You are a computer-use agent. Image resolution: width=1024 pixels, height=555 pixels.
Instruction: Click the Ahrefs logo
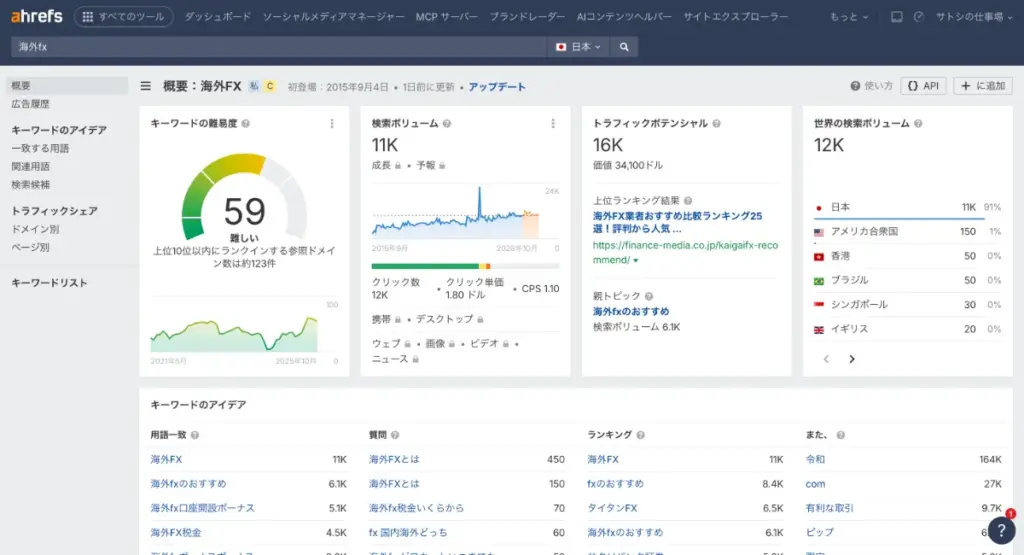(x=37, y=17)
